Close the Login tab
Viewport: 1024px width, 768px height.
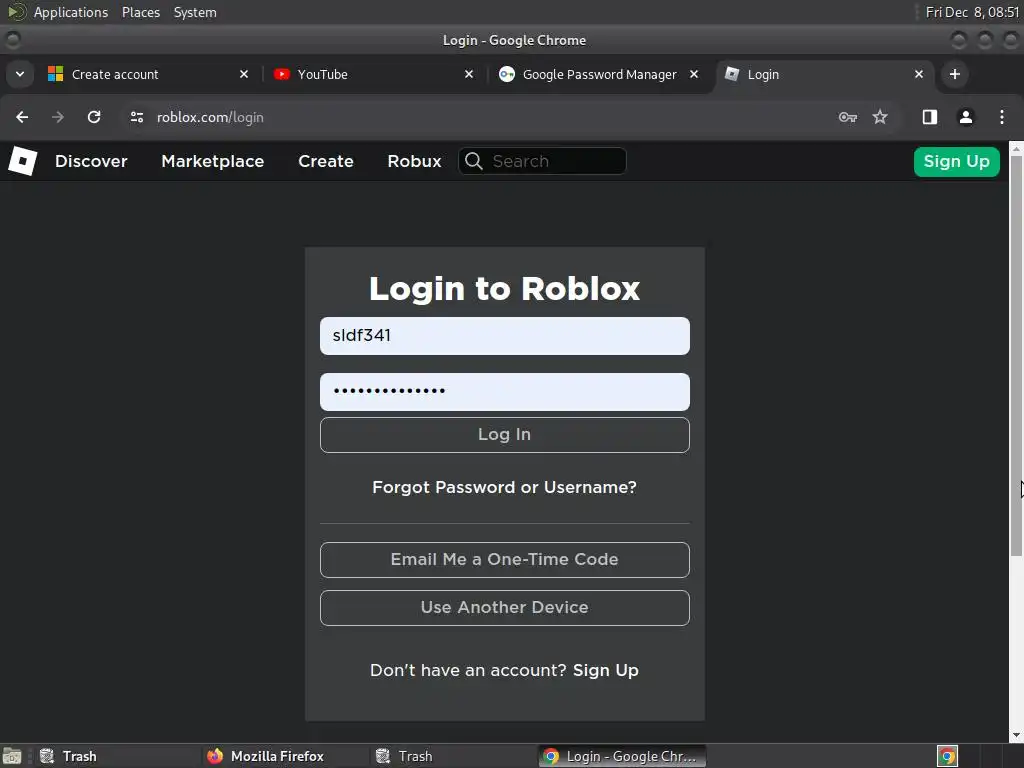point(919,74)
